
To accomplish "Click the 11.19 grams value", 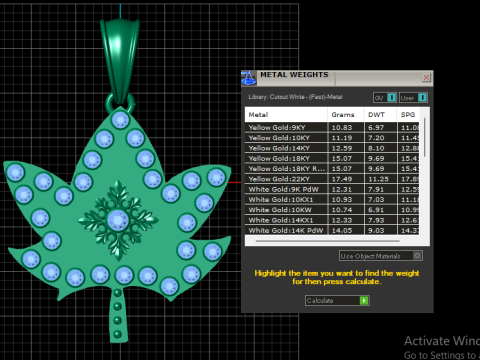I will coord(342,138).
